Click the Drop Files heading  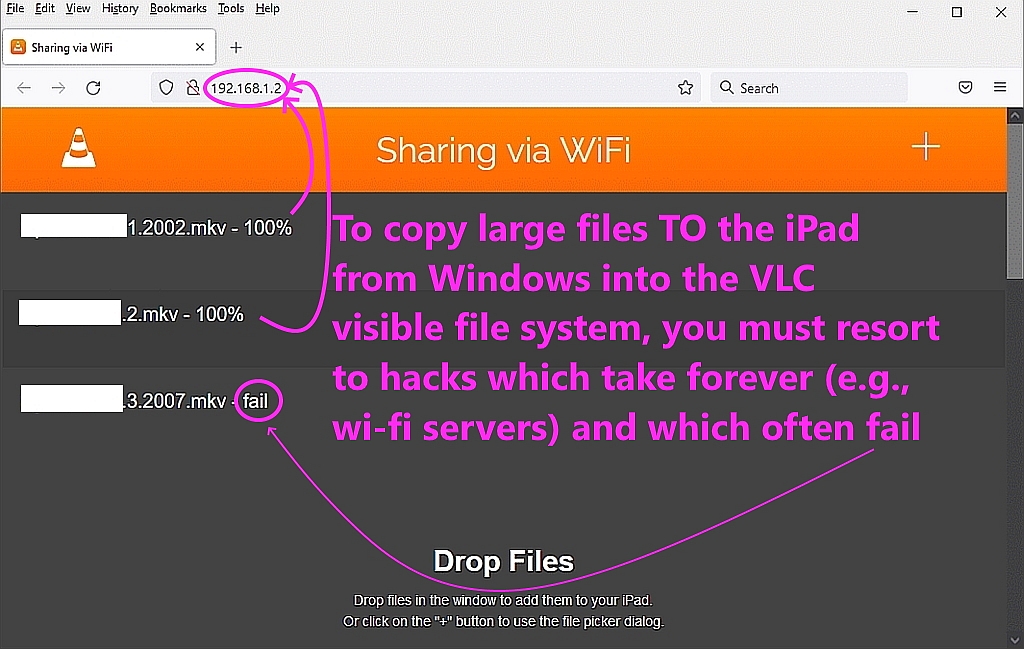pos(504,562)
